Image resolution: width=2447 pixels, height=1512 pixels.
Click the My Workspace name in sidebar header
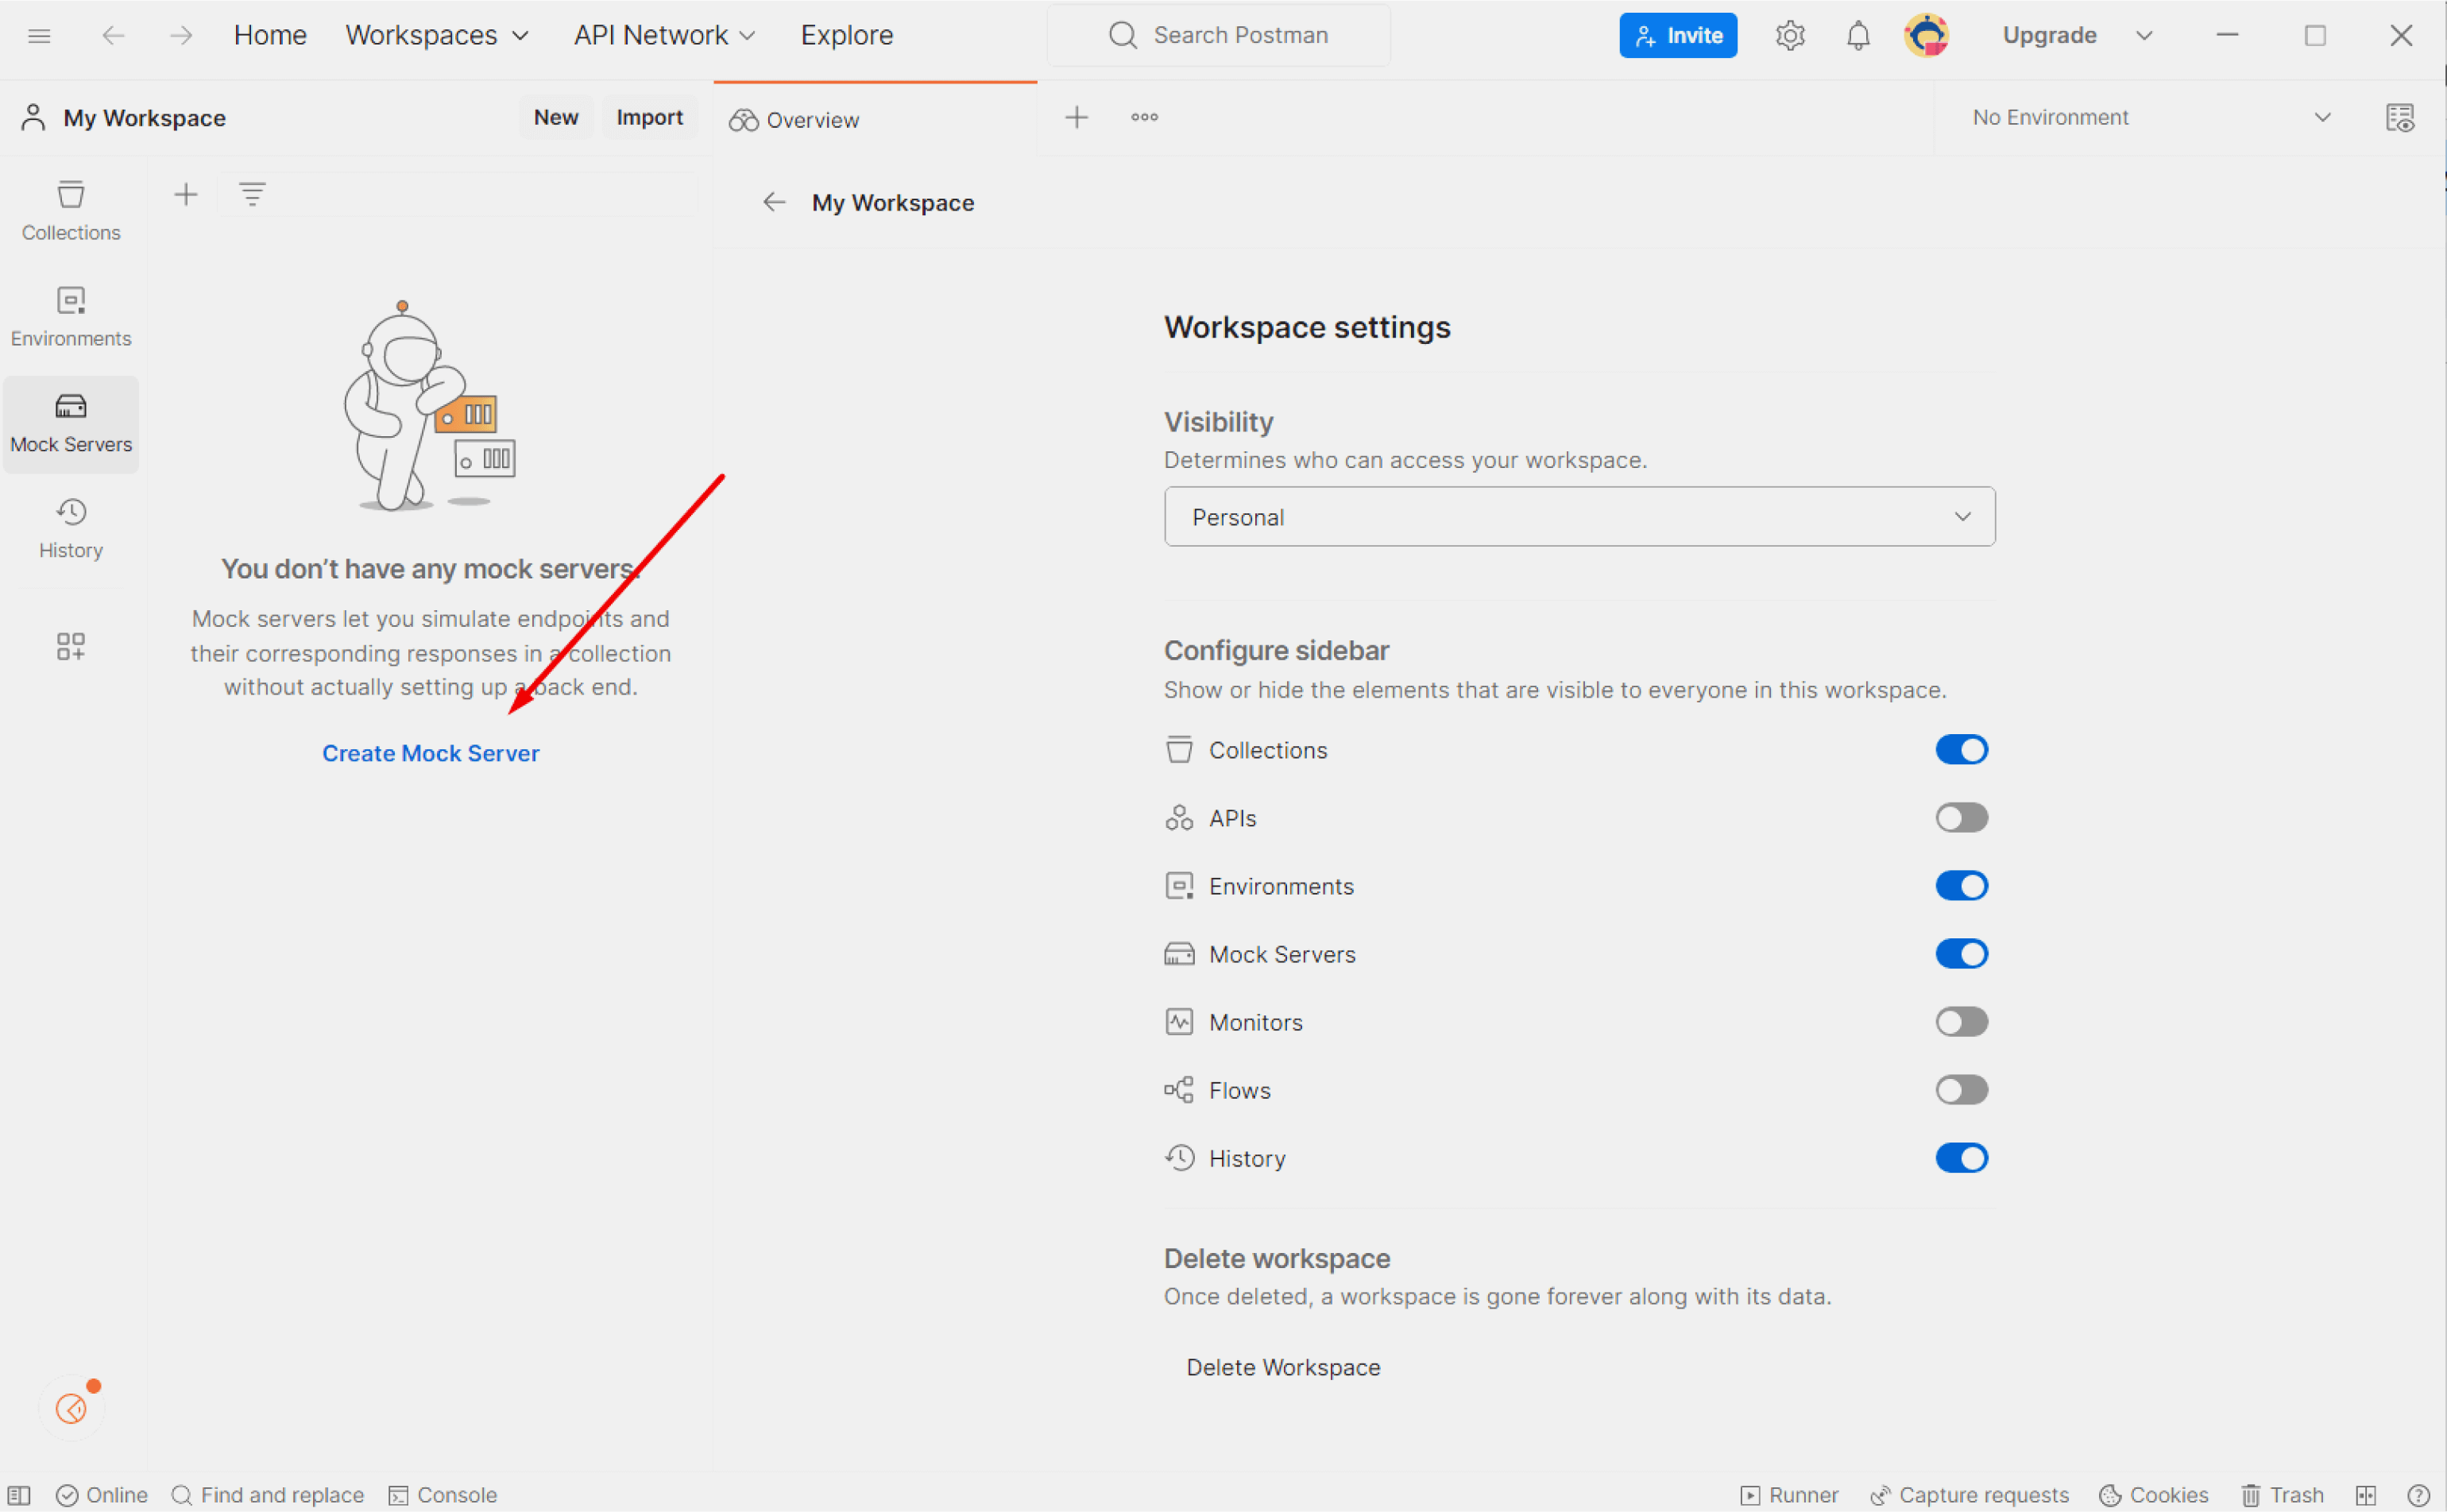point(144,118)
